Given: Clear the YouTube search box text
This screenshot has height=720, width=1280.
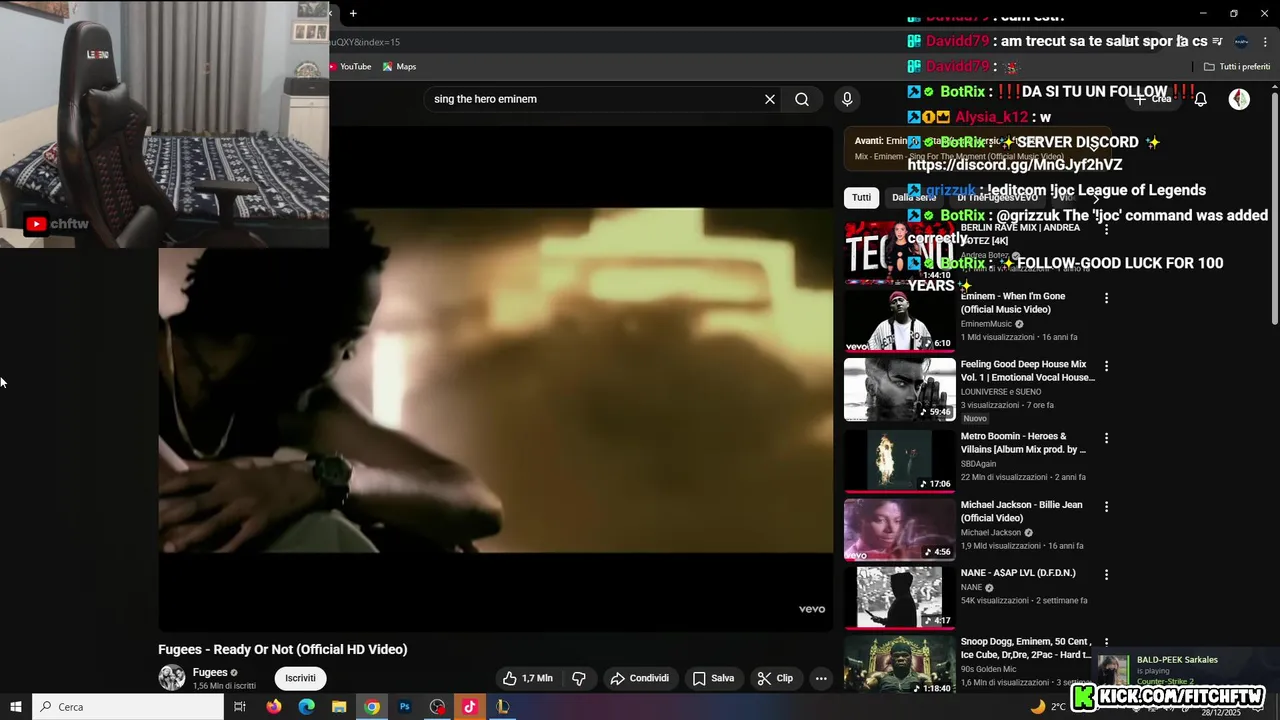Looking at the screenshot, I should click(770, 99).
